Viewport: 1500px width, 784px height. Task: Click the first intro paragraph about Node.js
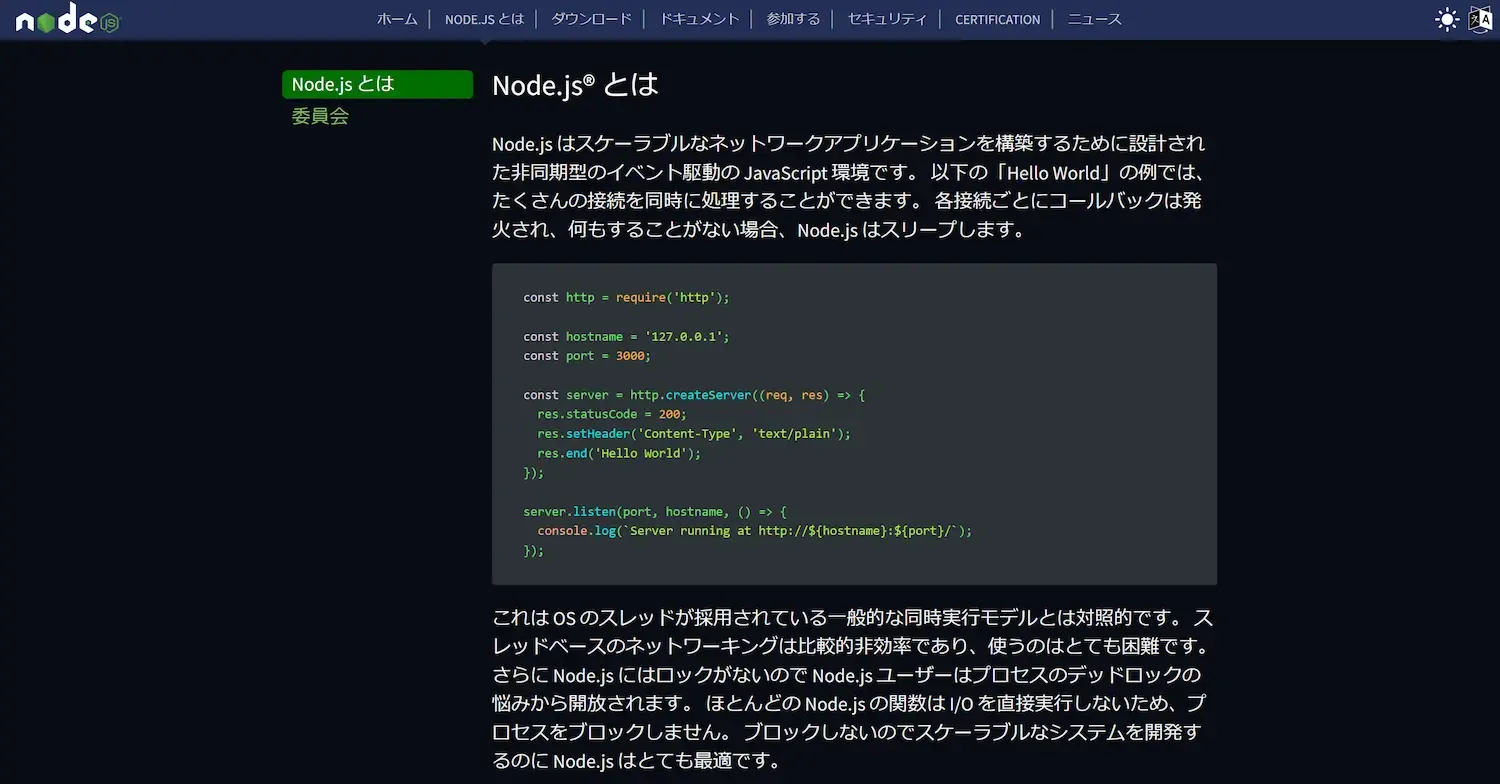pyautogui.click(x=850, y=186)
